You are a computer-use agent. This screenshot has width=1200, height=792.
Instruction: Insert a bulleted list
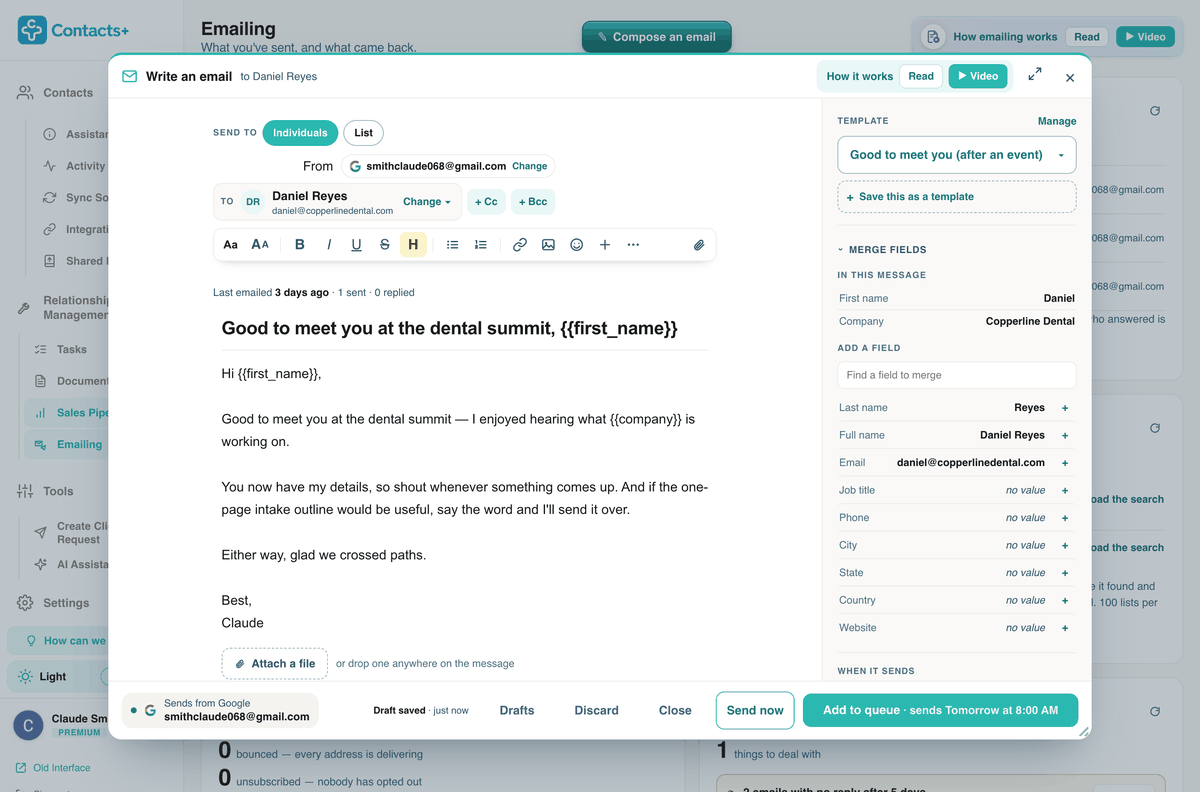(x=452, y=245)
